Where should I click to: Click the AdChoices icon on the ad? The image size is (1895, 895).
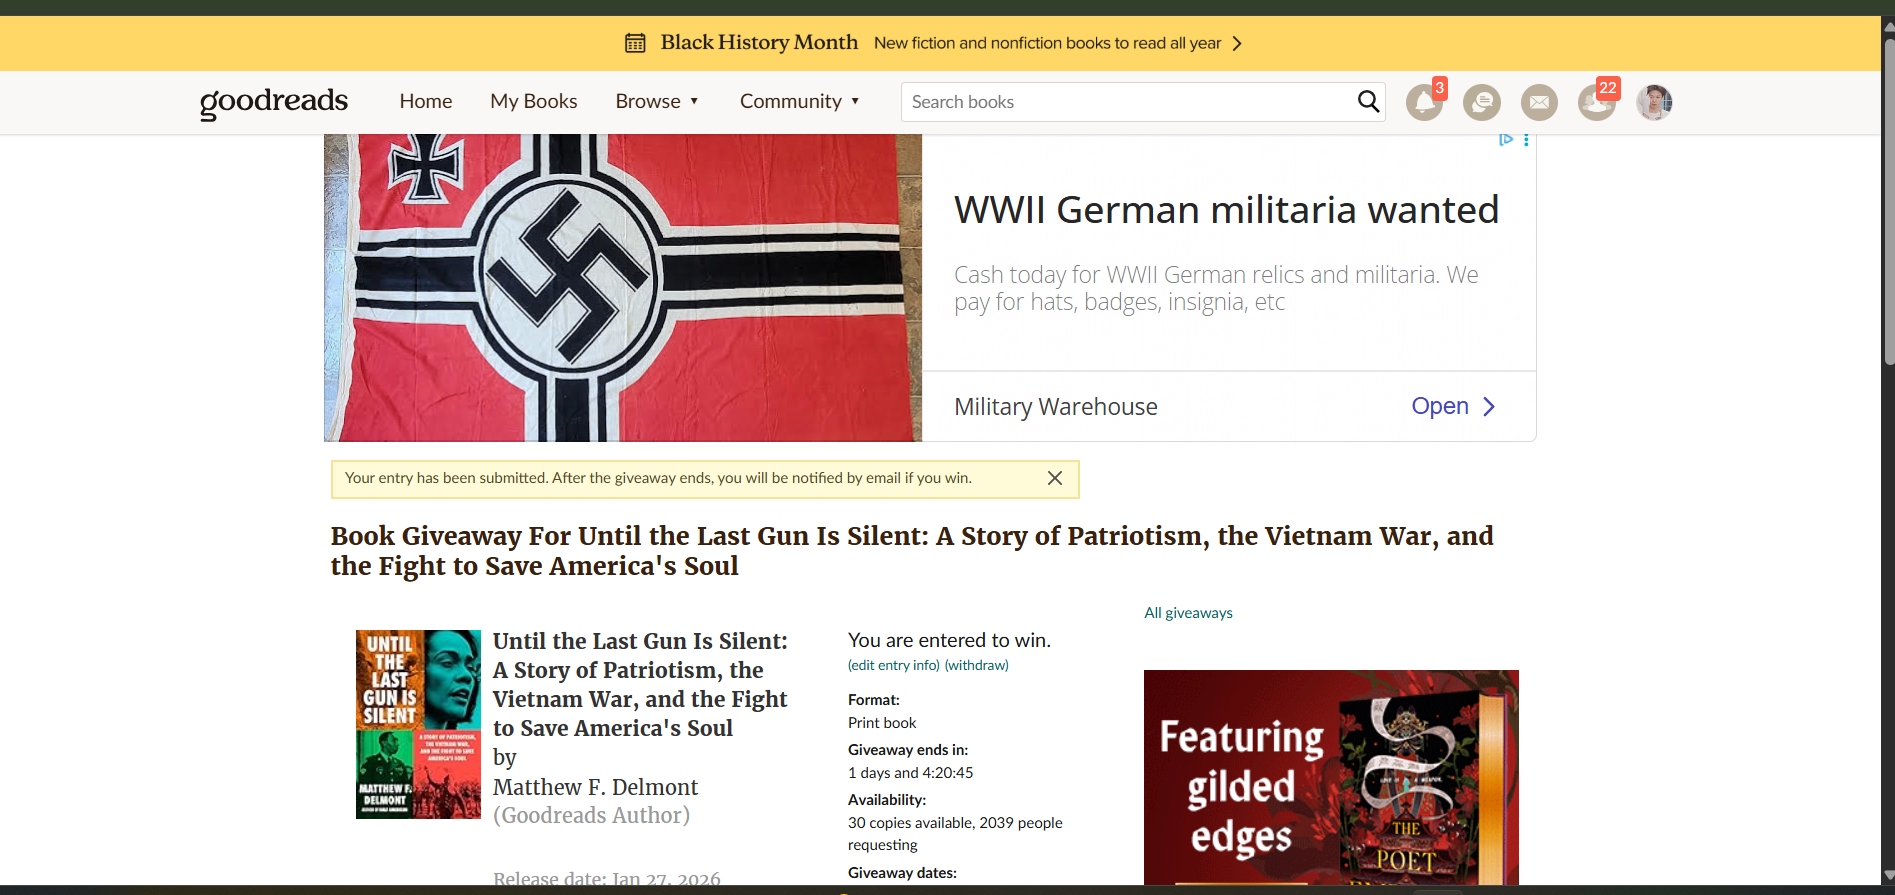(1505, 140)
